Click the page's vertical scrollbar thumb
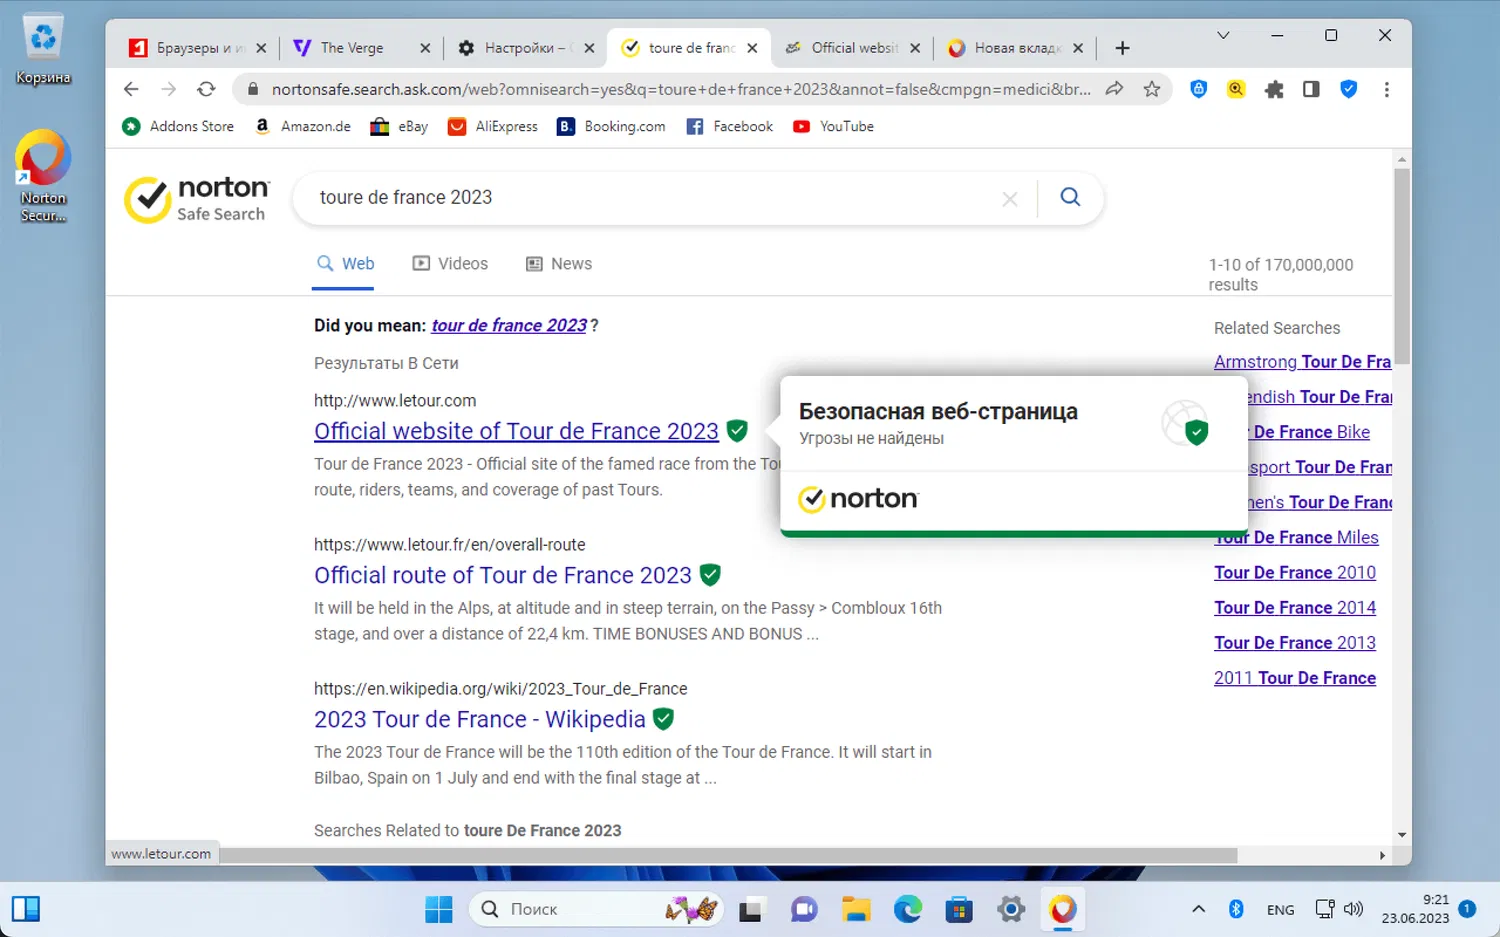The height and width of the screenshot is (937, 1500). click(1402, 265)
